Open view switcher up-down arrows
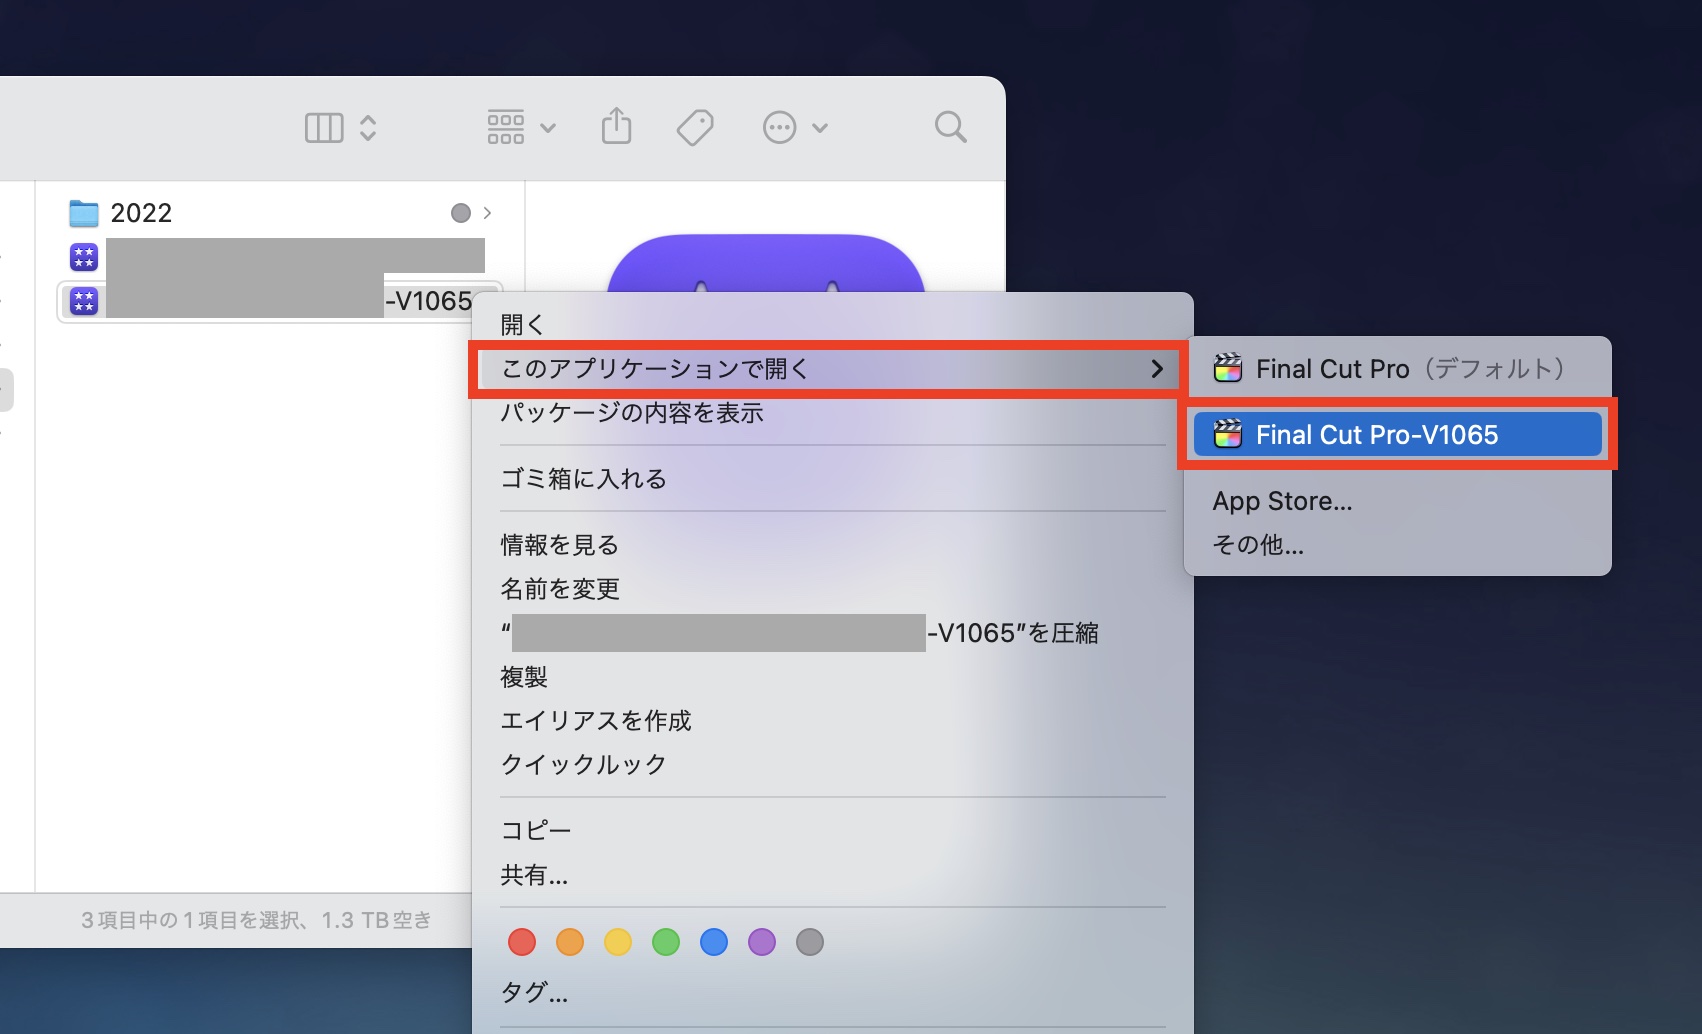 pyautogui.click(x=368, y=128)
